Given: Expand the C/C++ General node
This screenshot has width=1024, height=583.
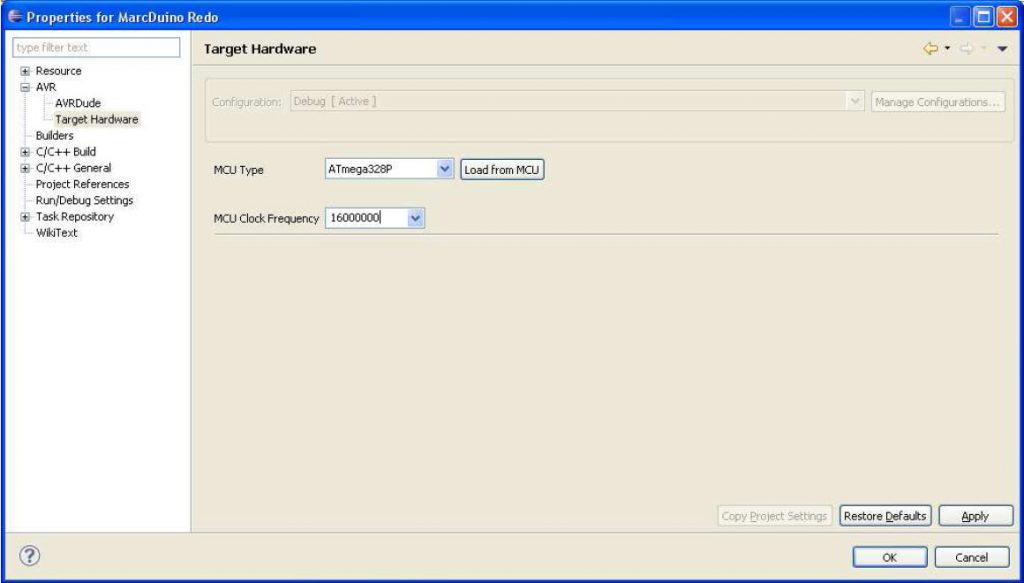Looking at the screenshot, I should (x=25, y=168).
